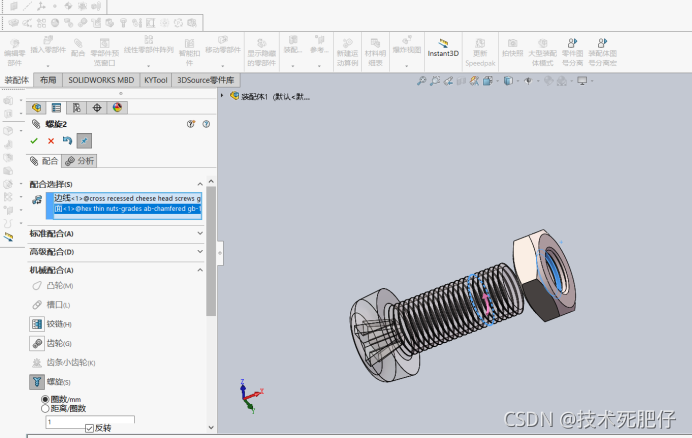Click the scrollbar up arrow in PropertyManager

(211, 181)
